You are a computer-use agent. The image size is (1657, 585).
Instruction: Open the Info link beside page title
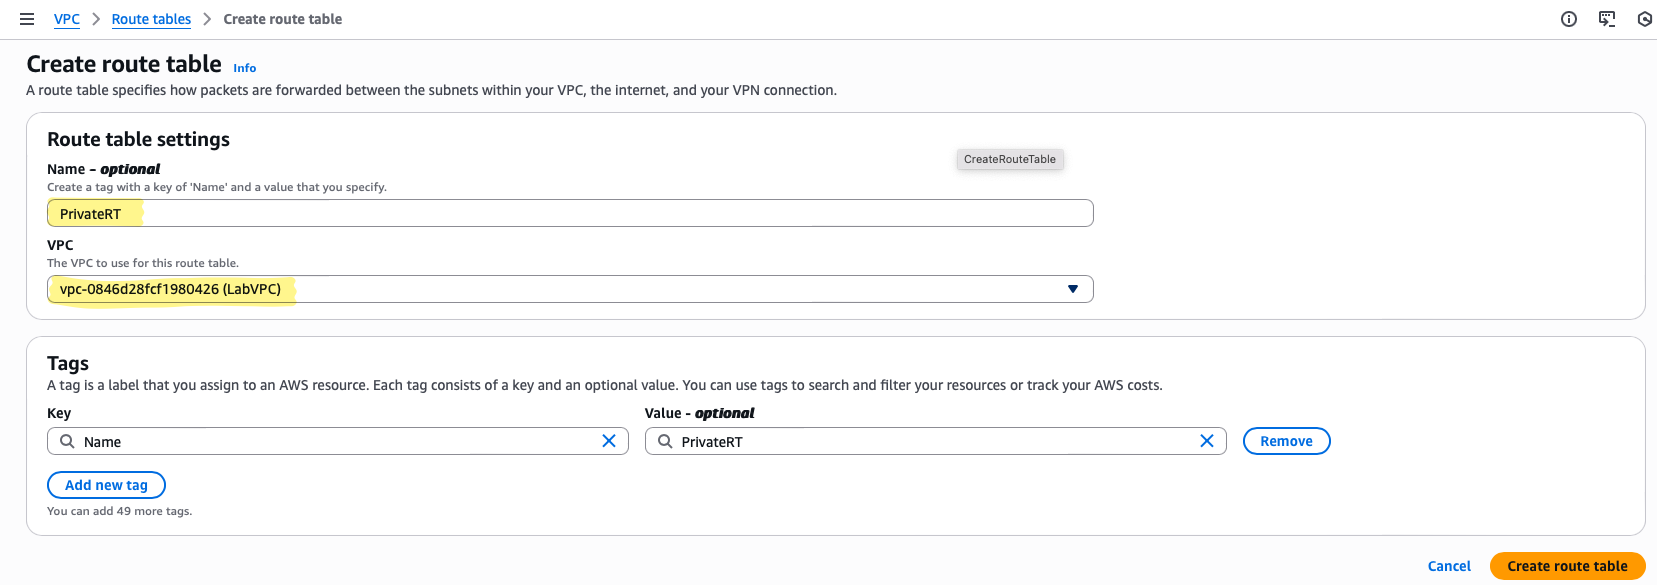point(245,68)
